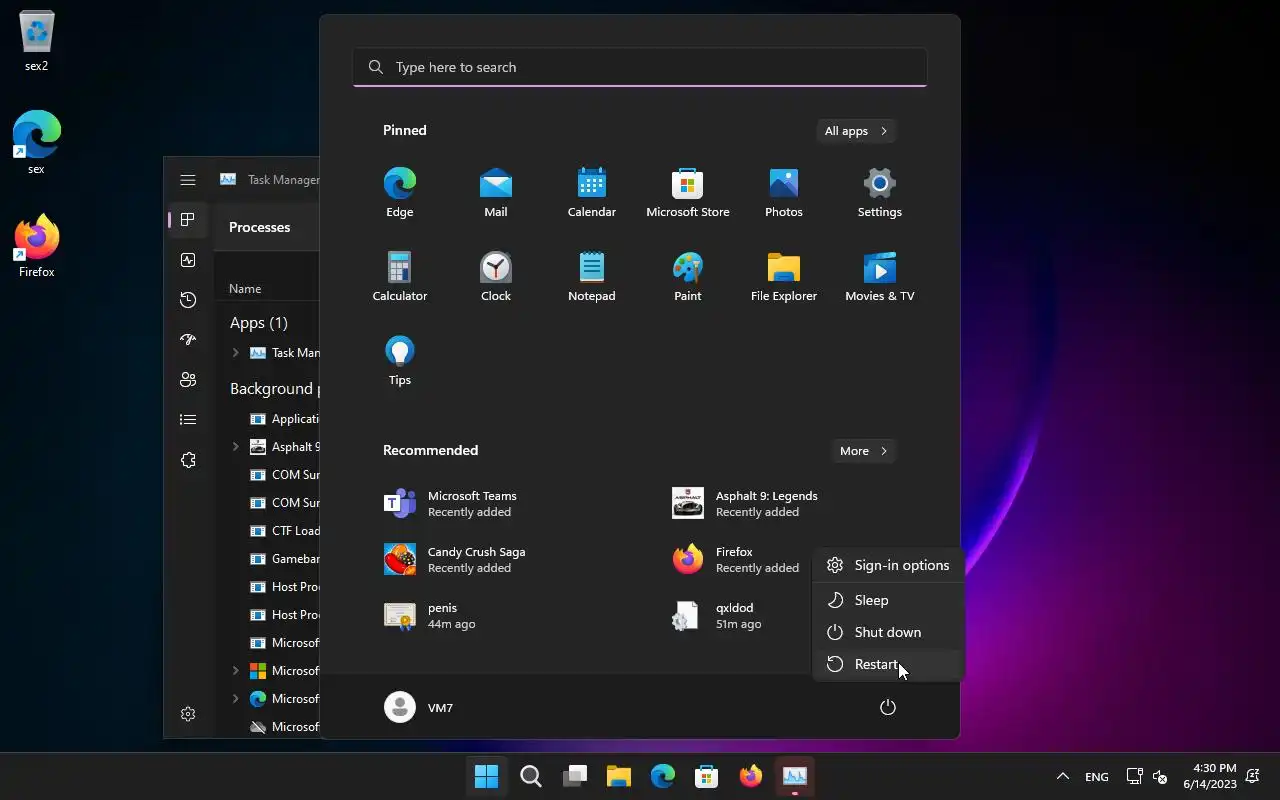Expand the Microsoft row with the Edge icon
Image resolution: width=1280 pixels, height=800 pixels.
coord(236,699)
